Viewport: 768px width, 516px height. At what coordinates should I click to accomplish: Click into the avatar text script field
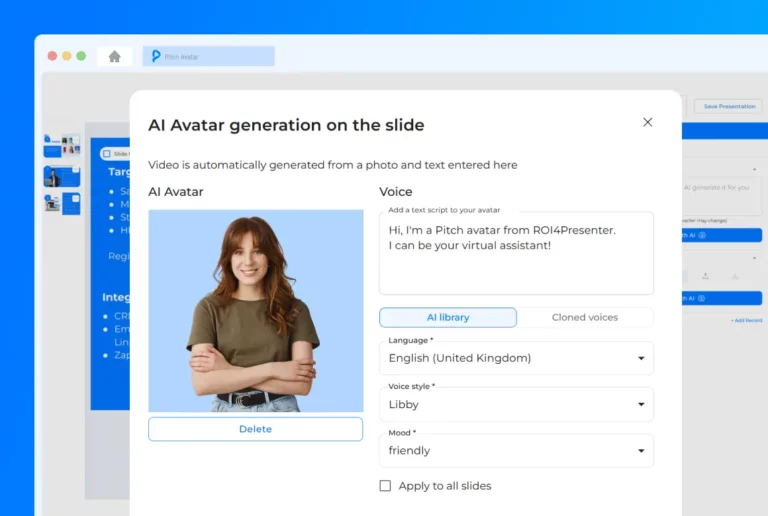[516, 260]
